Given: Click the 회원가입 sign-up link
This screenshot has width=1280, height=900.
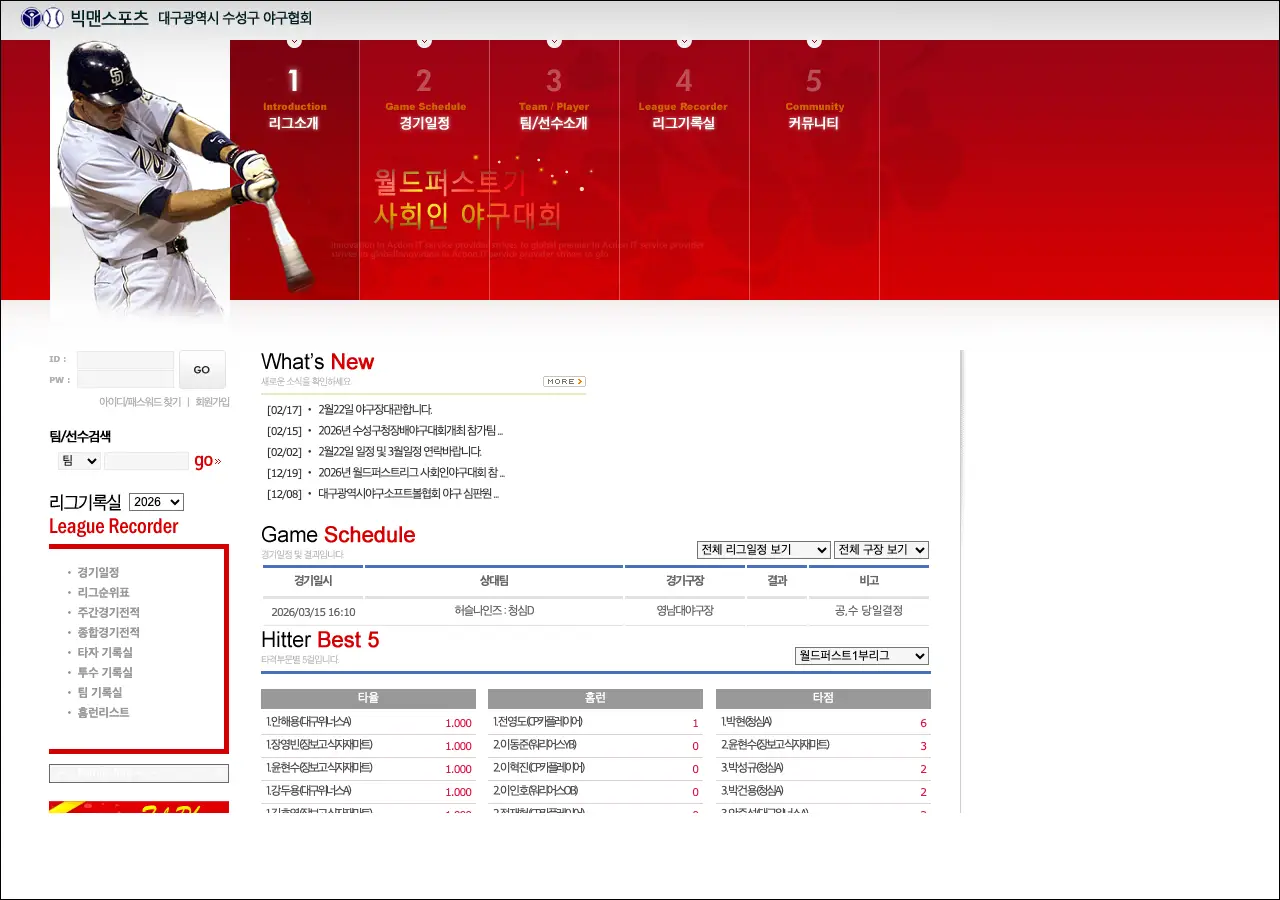Looking at the screenshot, I should [212, 402].
